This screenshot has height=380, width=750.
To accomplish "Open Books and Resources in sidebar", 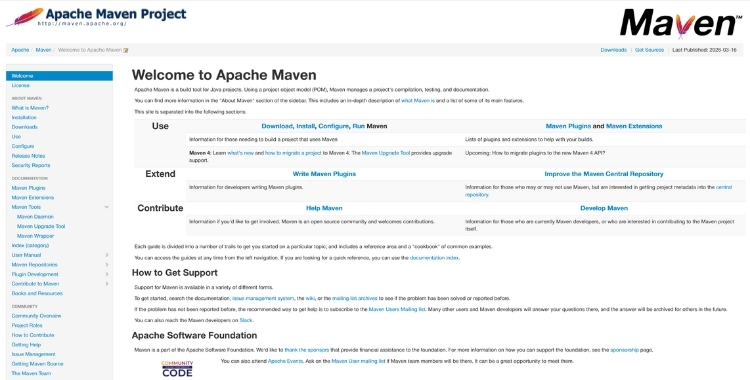I will (37, 293).
